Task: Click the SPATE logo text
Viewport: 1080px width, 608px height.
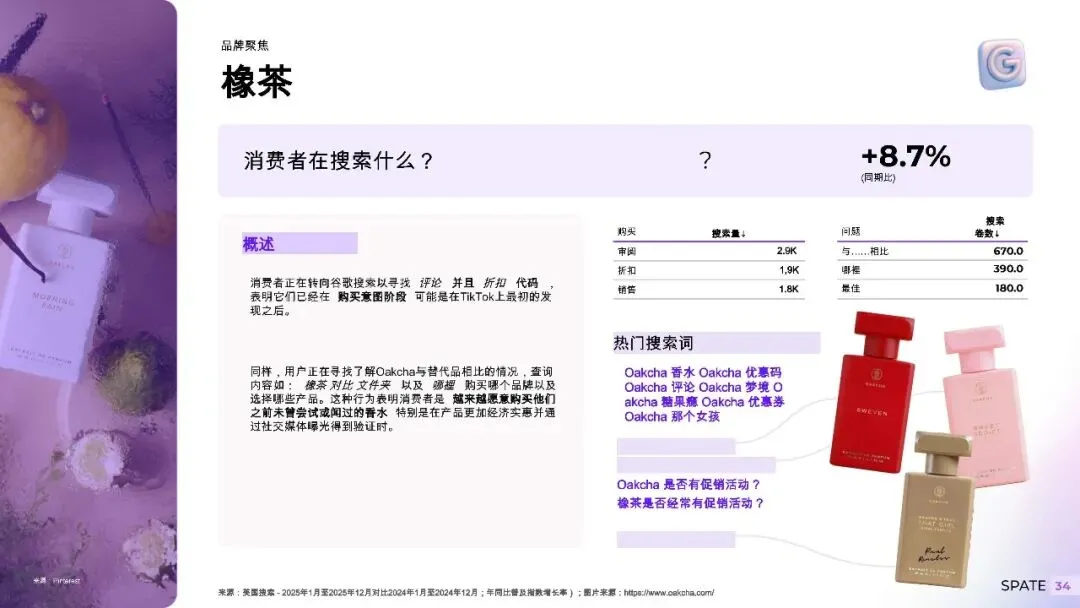Action: (x=1023, y=585)
